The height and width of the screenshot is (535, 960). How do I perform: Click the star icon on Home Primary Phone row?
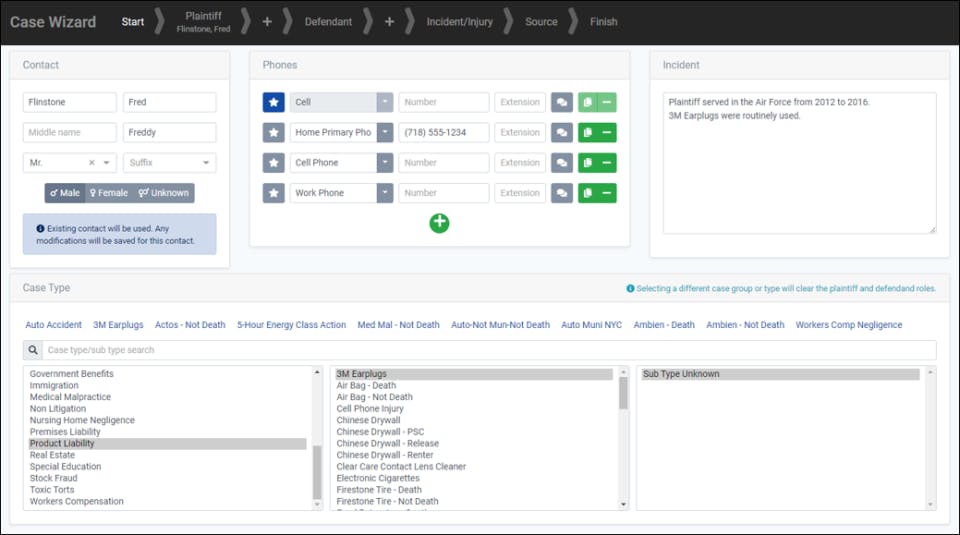coord(274,132)
